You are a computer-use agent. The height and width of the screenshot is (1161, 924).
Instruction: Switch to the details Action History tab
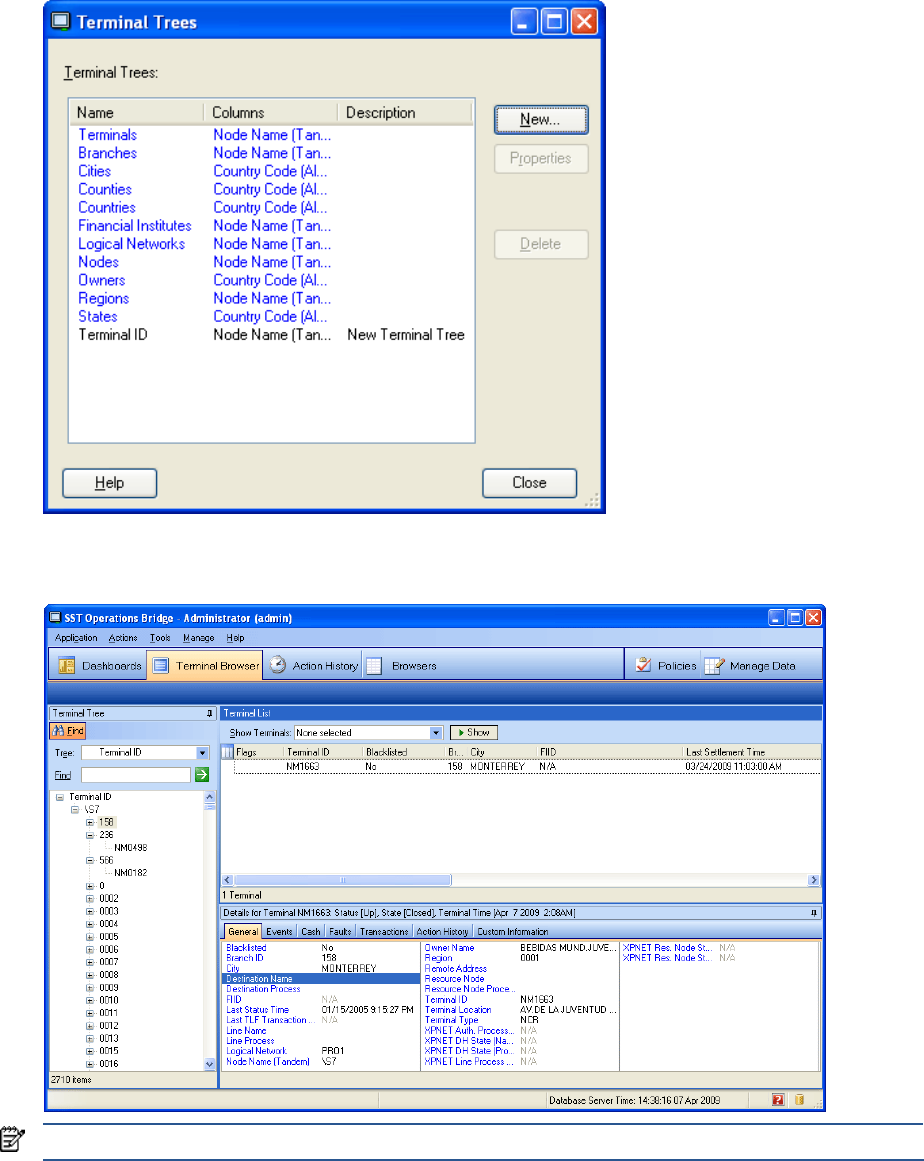[442, 931]
